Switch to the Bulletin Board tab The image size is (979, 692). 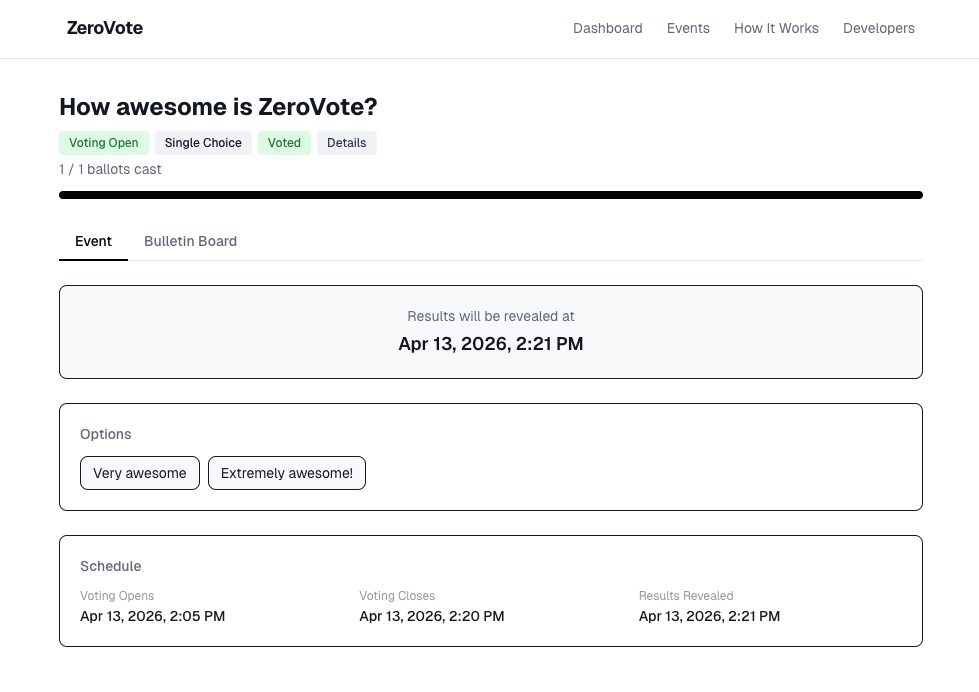[190, 241]
